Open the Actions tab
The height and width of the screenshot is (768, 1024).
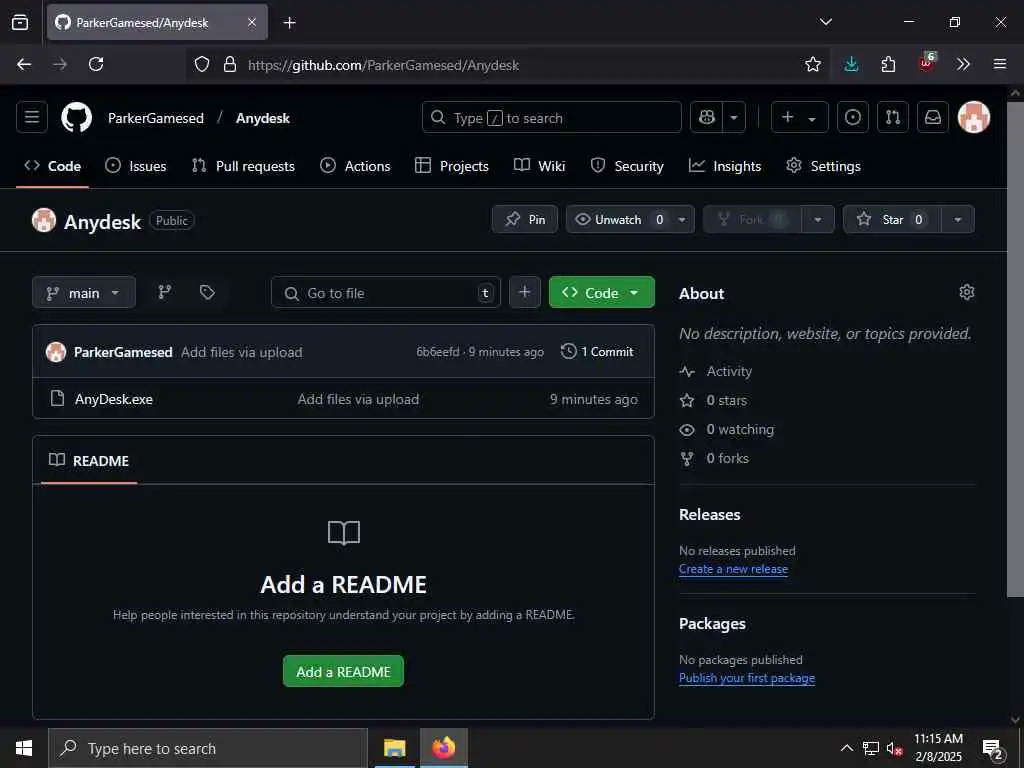[x=355, y=166]
